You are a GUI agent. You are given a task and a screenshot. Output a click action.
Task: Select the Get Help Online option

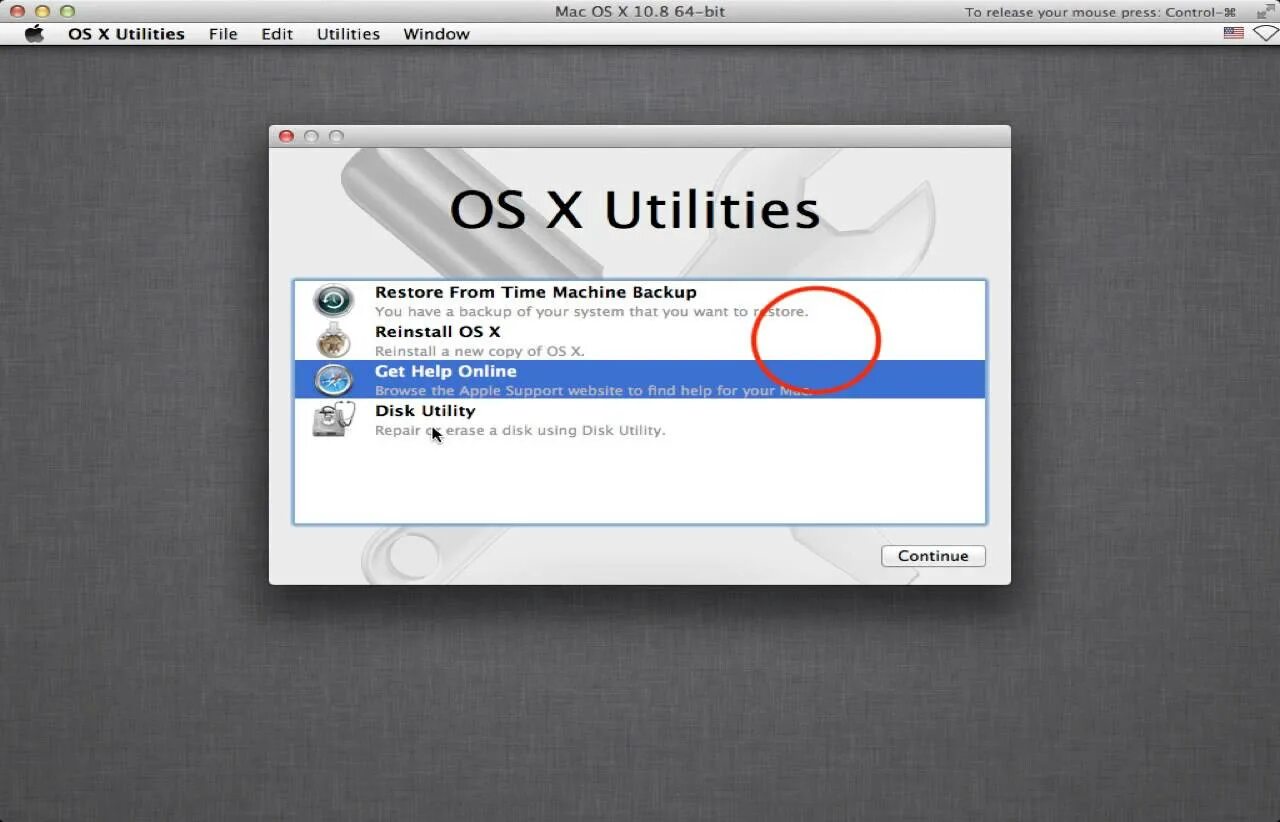[x=640, y=380]
